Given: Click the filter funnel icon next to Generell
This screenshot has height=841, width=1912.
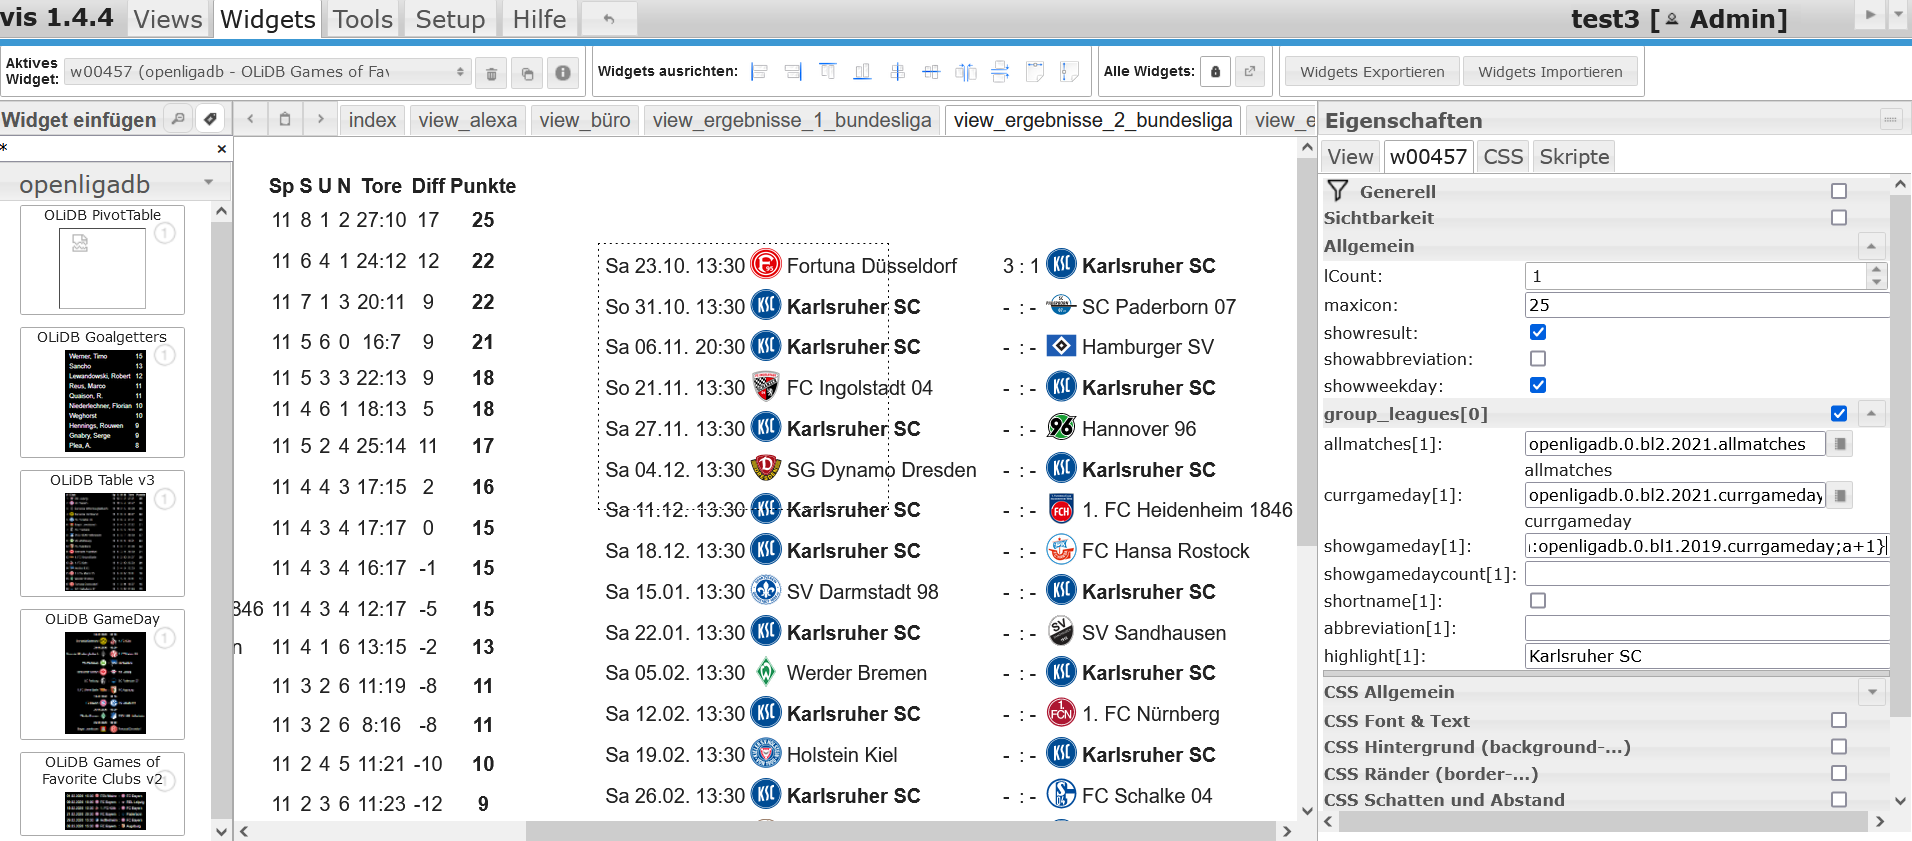Looking at the screenshot, I should coord(1337,191).
